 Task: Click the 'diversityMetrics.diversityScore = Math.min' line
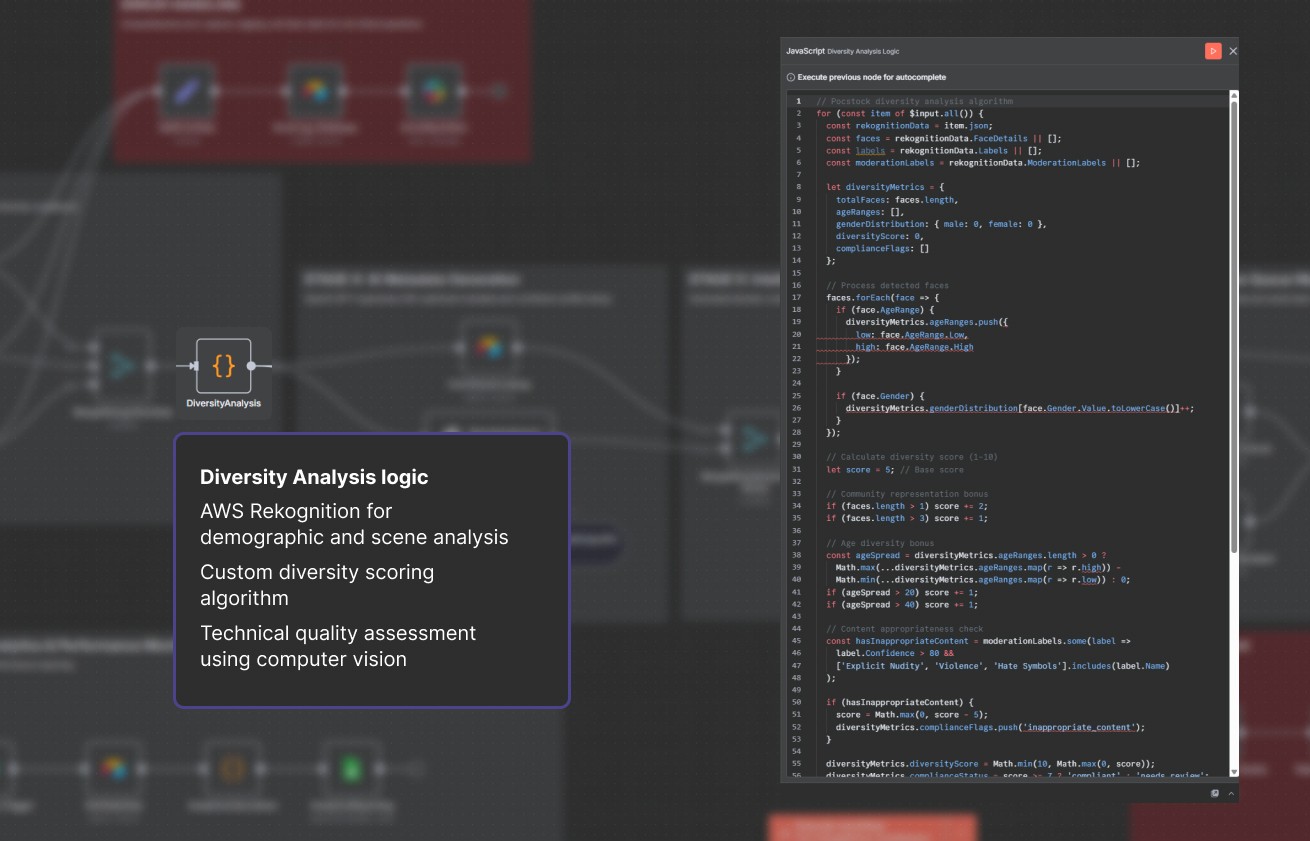[x=990, y=763]
